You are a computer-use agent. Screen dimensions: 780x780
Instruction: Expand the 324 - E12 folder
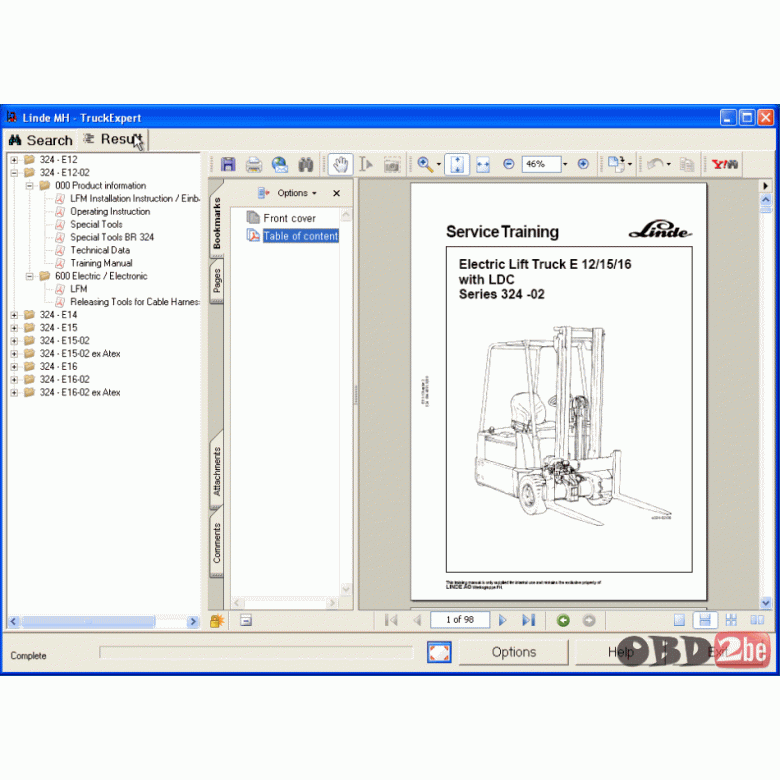tap(14, 160)
